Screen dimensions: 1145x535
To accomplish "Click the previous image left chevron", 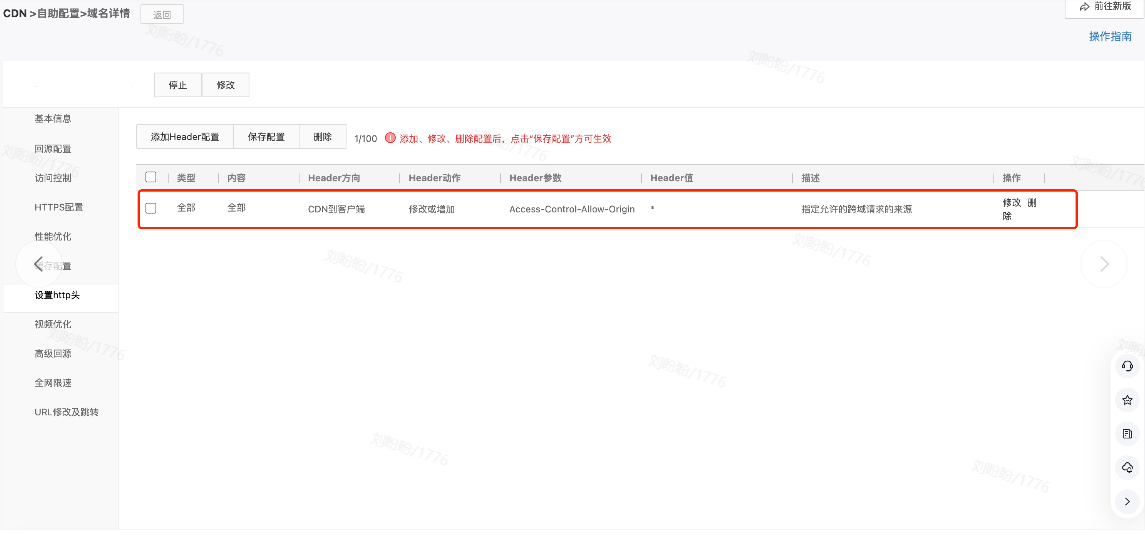I will click(38, 264).
